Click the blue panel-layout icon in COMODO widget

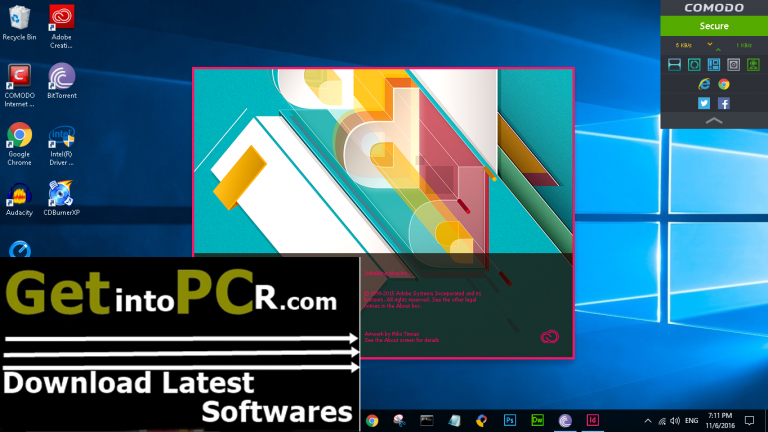tap(714, 65)
